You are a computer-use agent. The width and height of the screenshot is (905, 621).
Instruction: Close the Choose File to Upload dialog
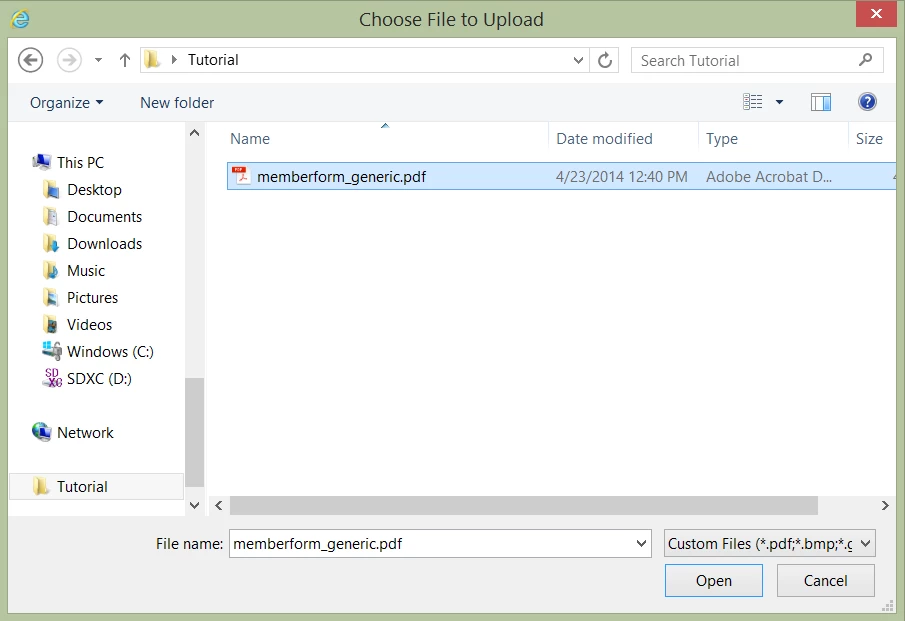(876, 14)
